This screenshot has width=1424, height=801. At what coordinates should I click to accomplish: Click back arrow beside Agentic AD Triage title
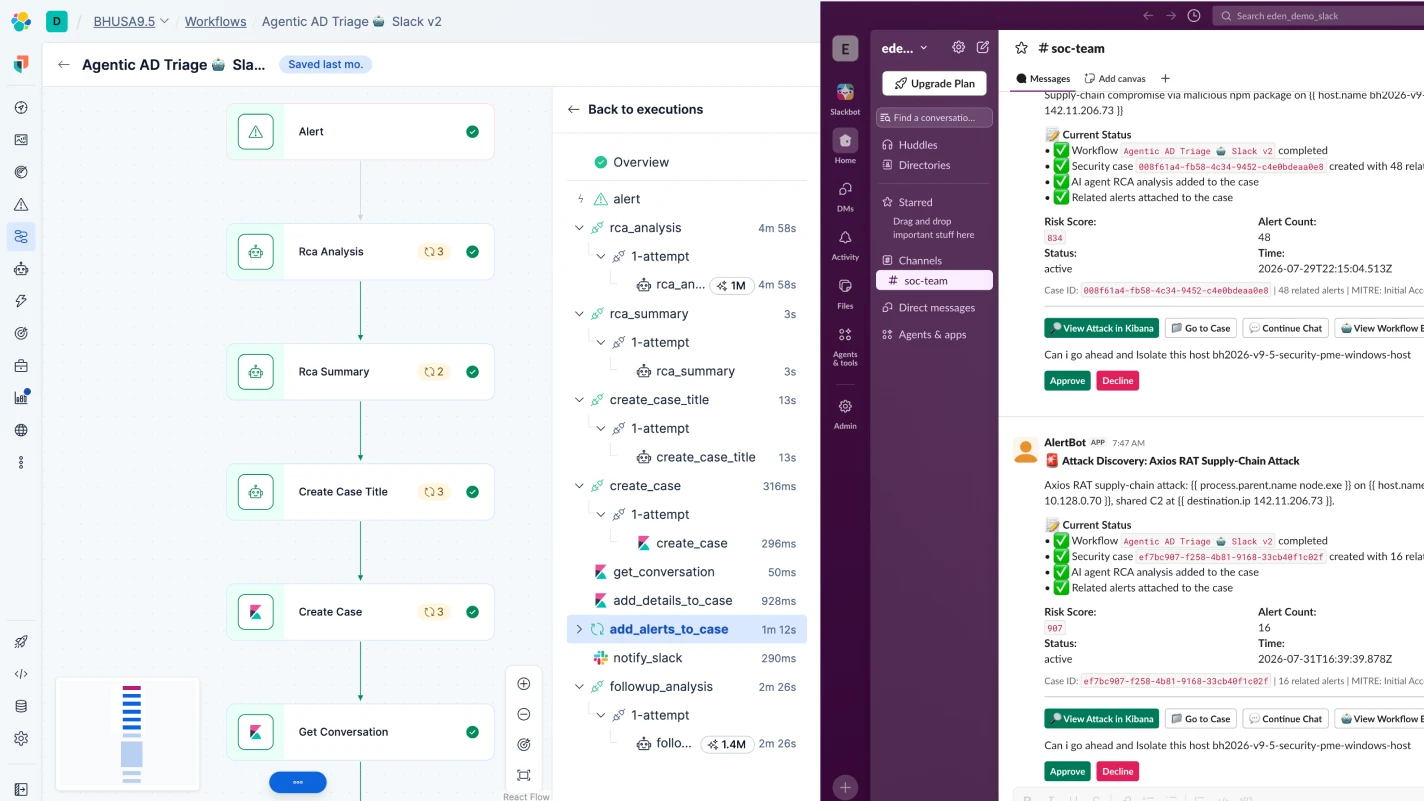[64, 64]
